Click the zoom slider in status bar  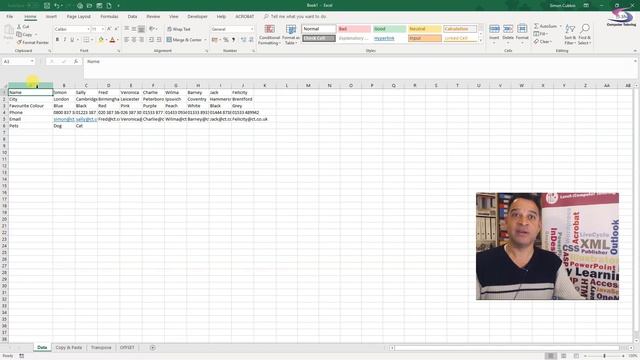tap(604, 356)
